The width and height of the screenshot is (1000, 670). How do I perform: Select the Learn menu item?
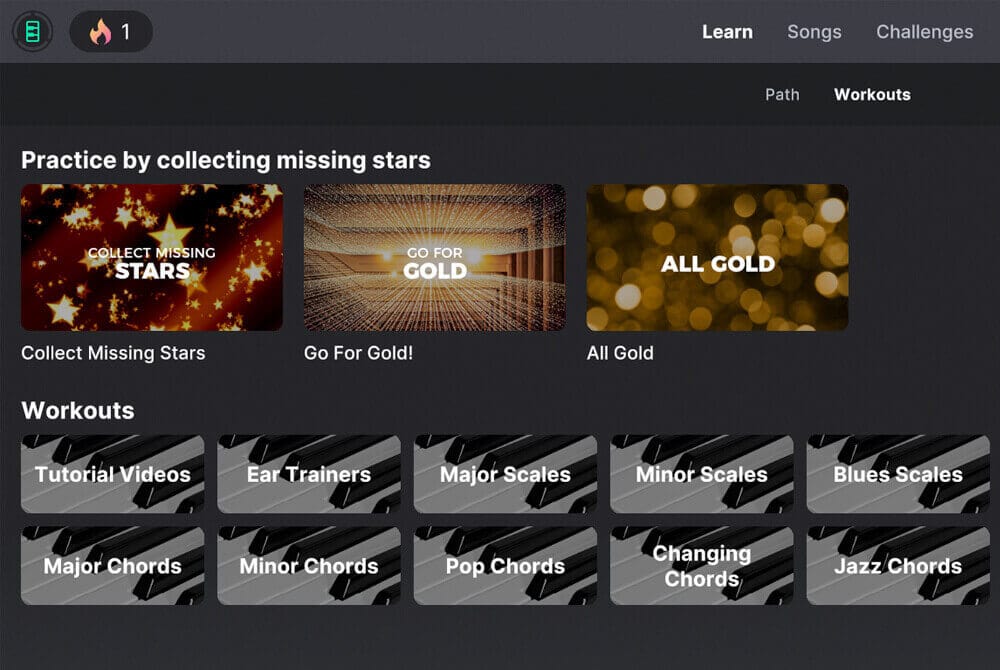[x=728, y=31]
